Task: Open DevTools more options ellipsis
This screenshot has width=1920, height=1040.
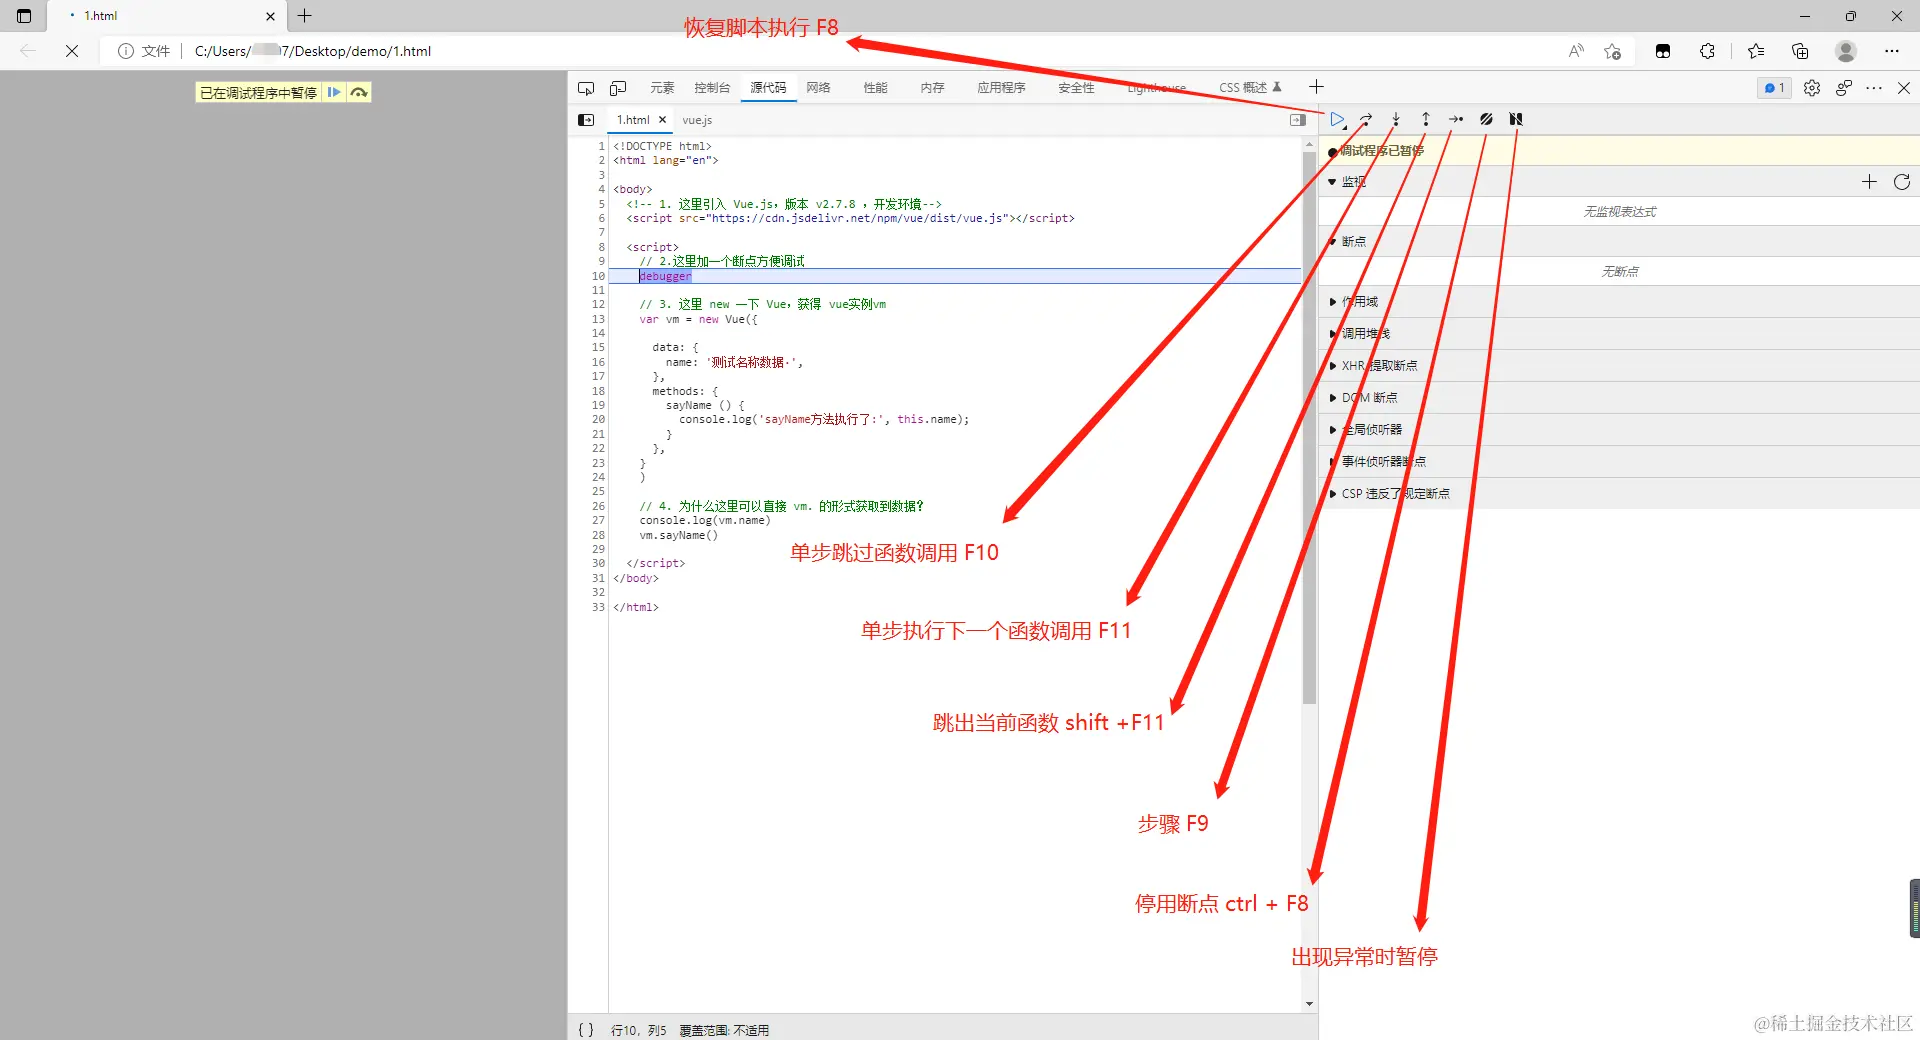Action: pos(1874,88)
